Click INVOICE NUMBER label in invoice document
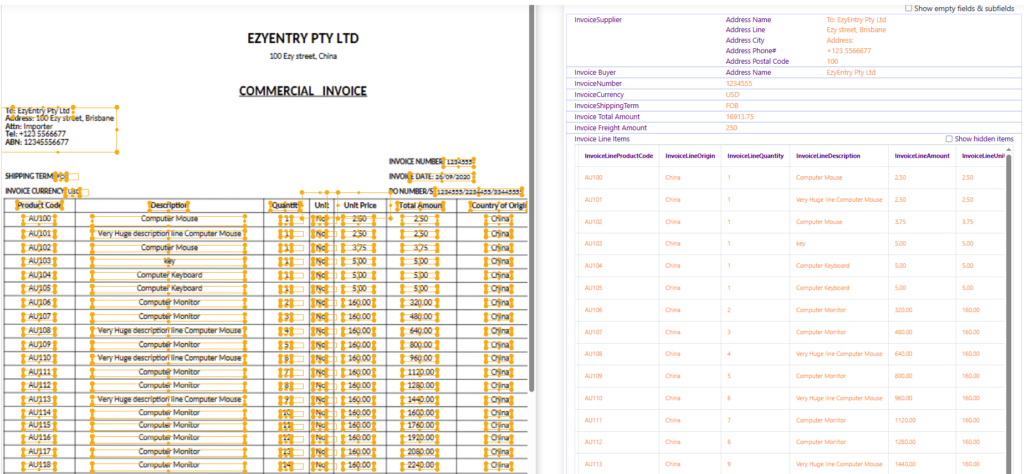 click(416, 161)
